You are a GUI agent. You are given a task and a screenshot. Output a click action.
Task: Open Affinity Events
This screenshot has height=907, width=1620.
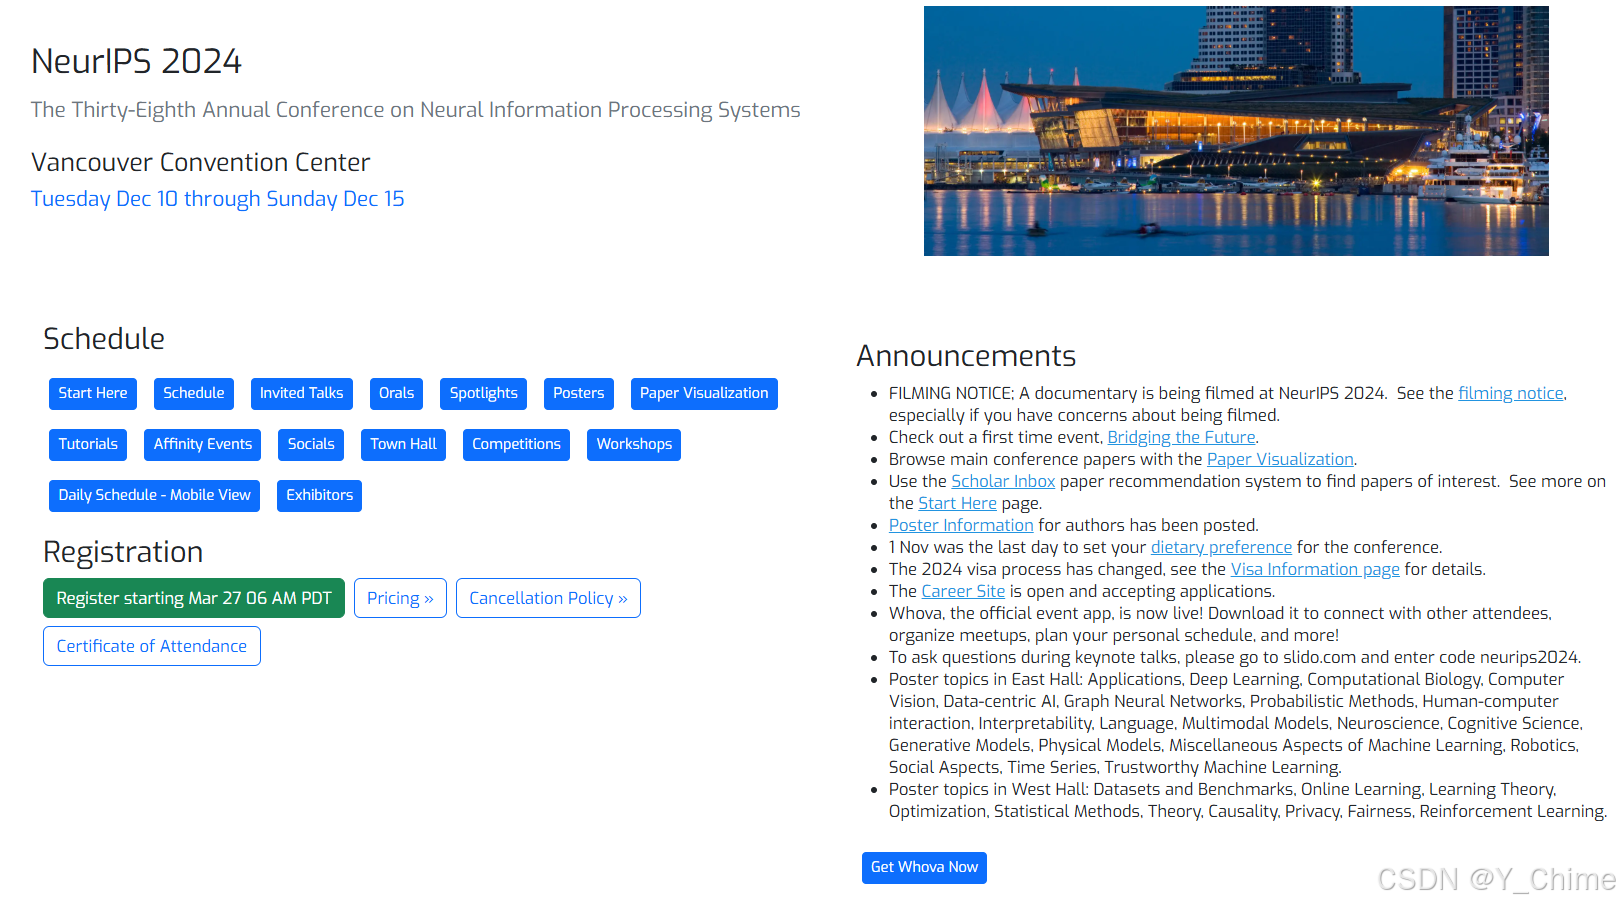tap(203, 444)
